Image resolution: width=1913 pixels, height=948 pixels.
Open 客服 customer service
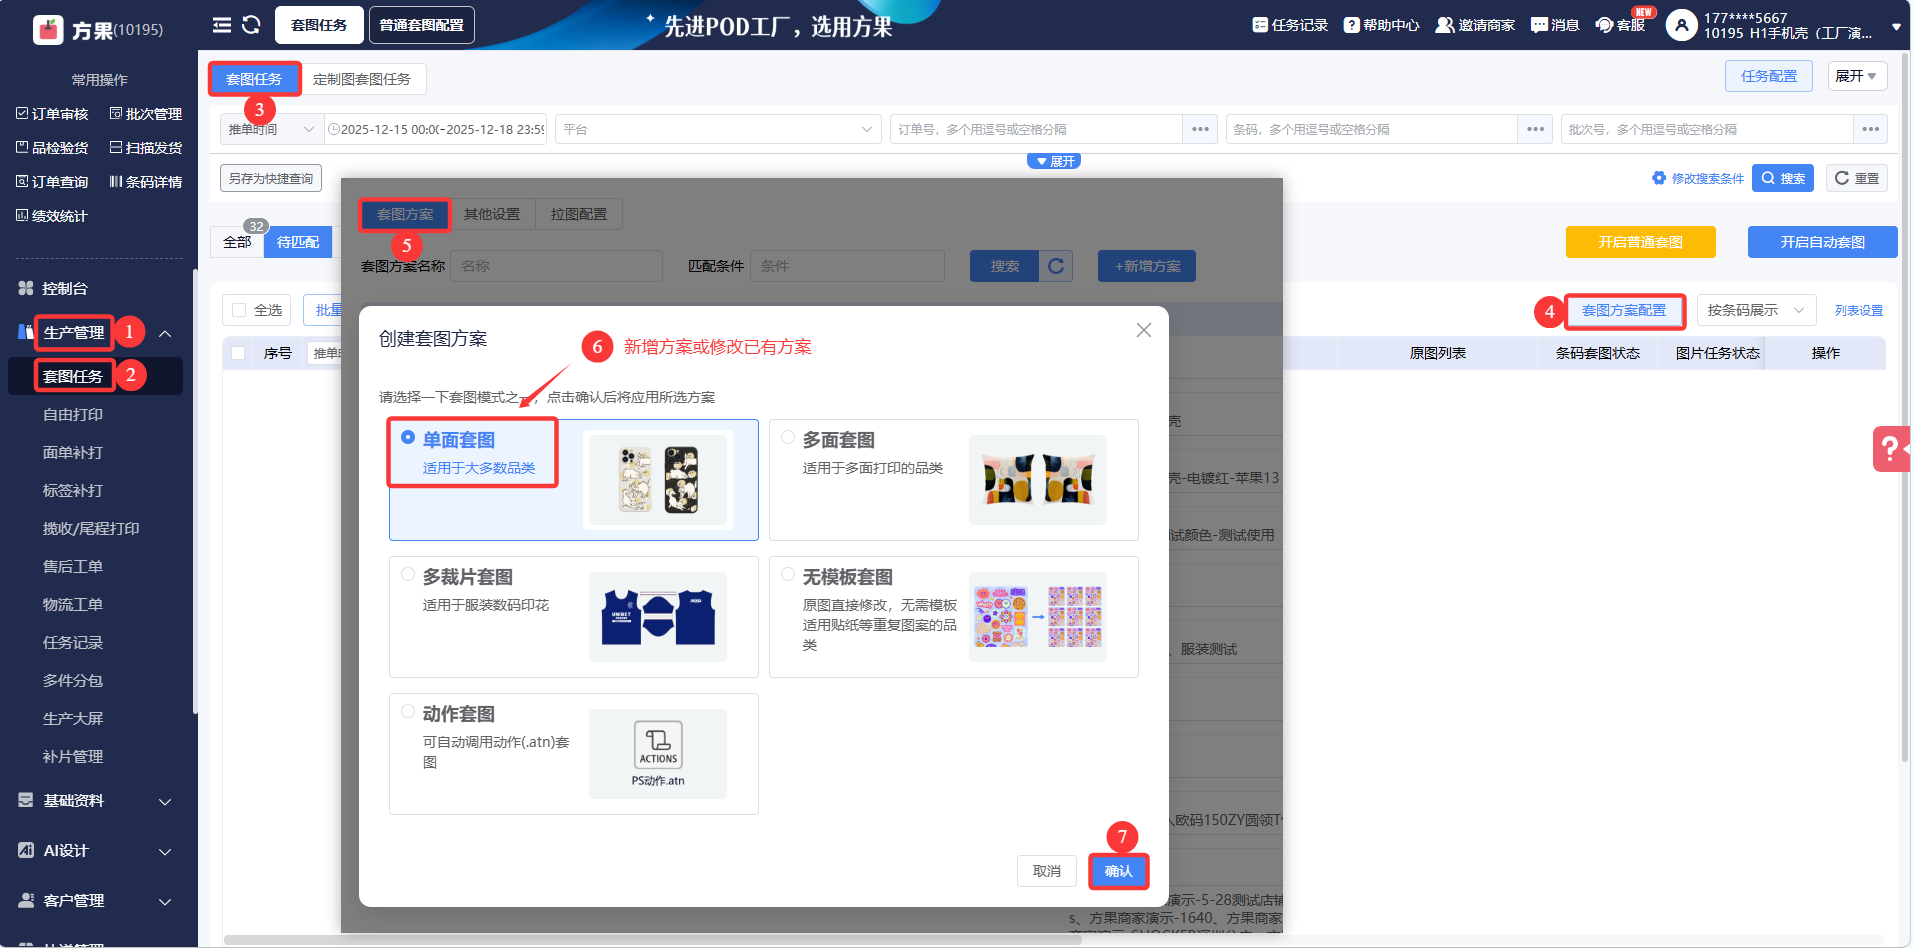tap(1620, 25)
